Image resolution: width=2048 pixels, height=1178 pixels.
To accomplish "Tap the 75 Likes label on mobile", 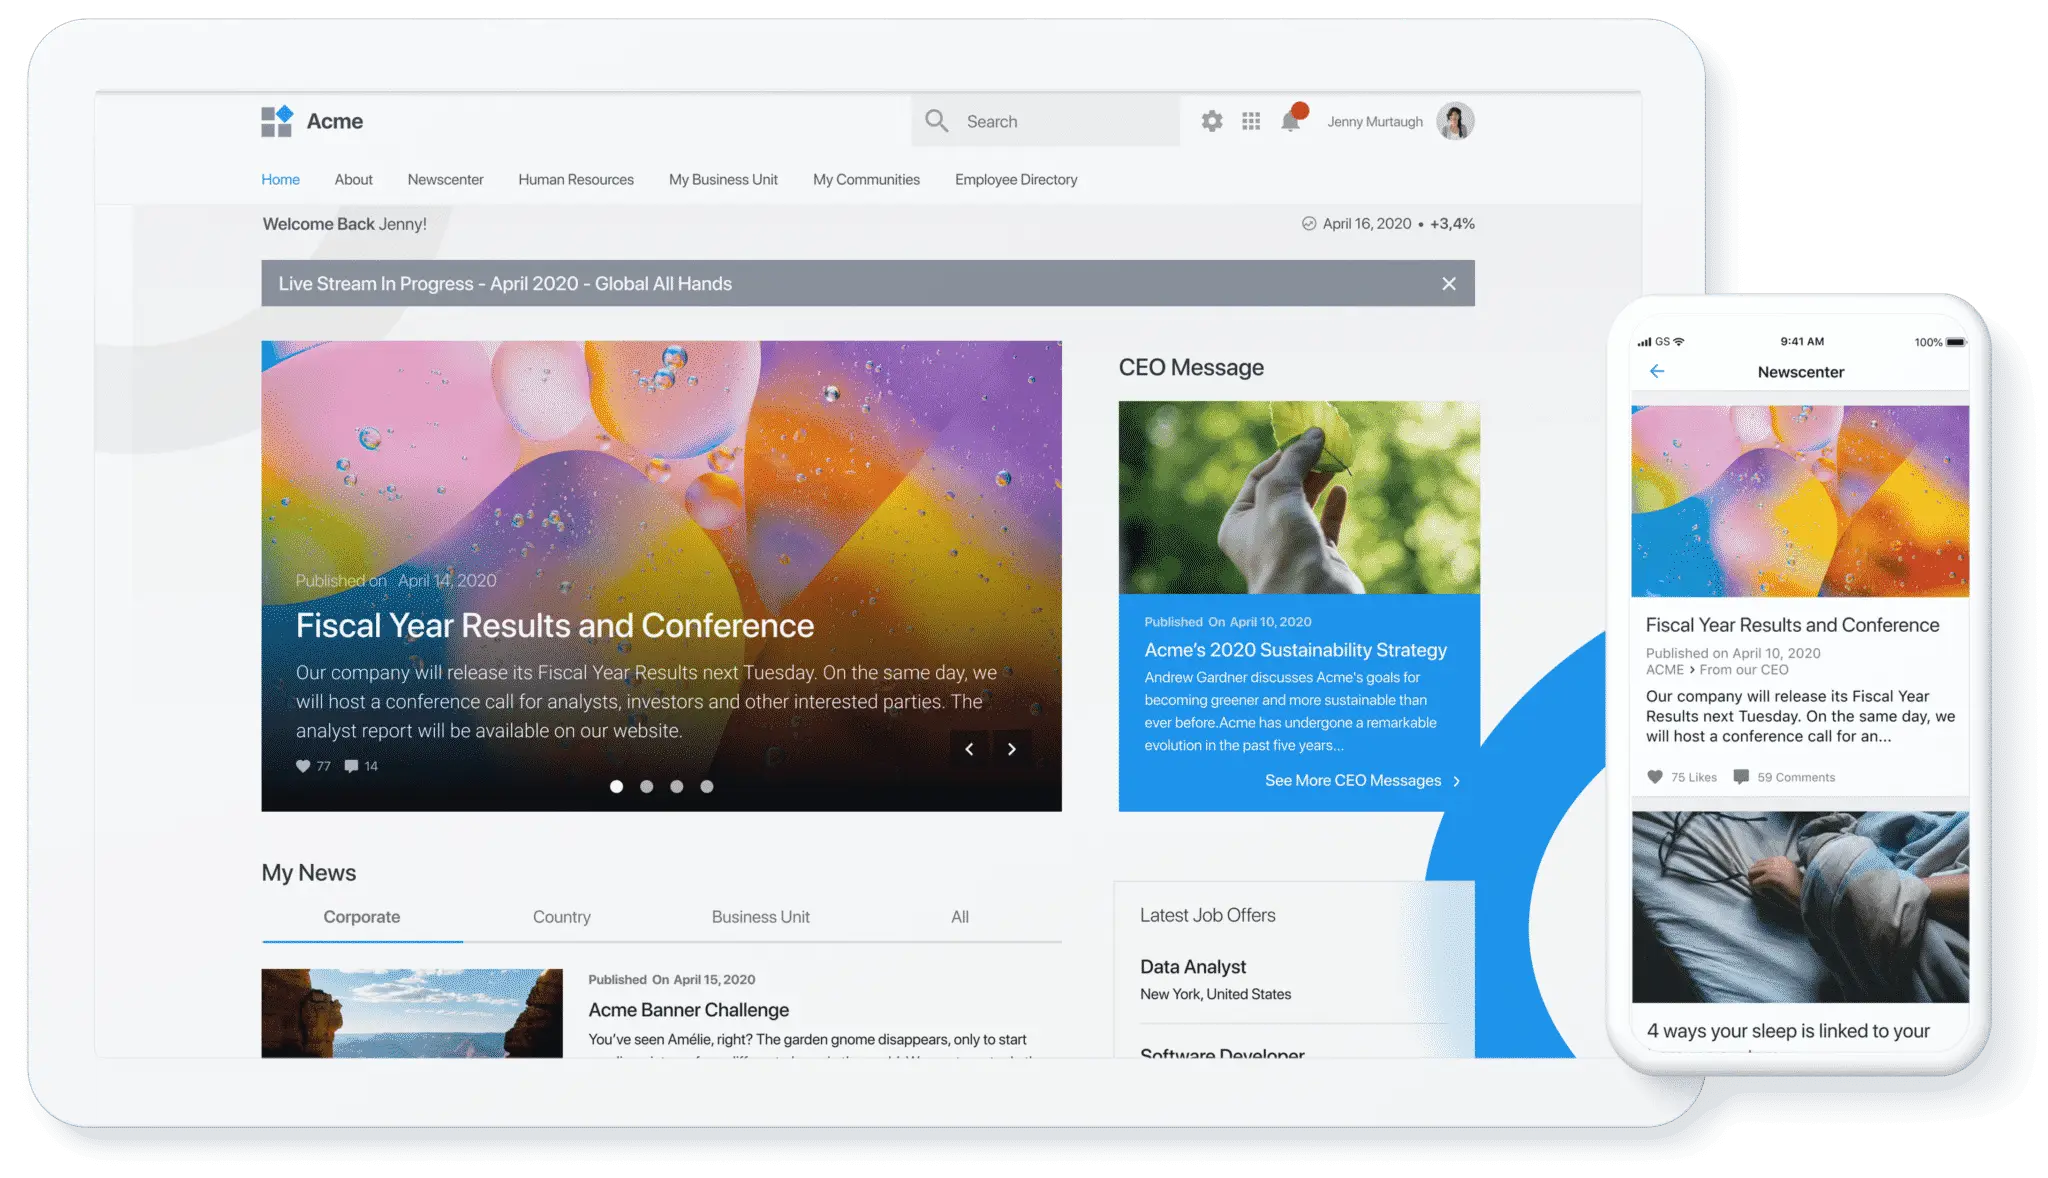I will (x=1694, y=778).
